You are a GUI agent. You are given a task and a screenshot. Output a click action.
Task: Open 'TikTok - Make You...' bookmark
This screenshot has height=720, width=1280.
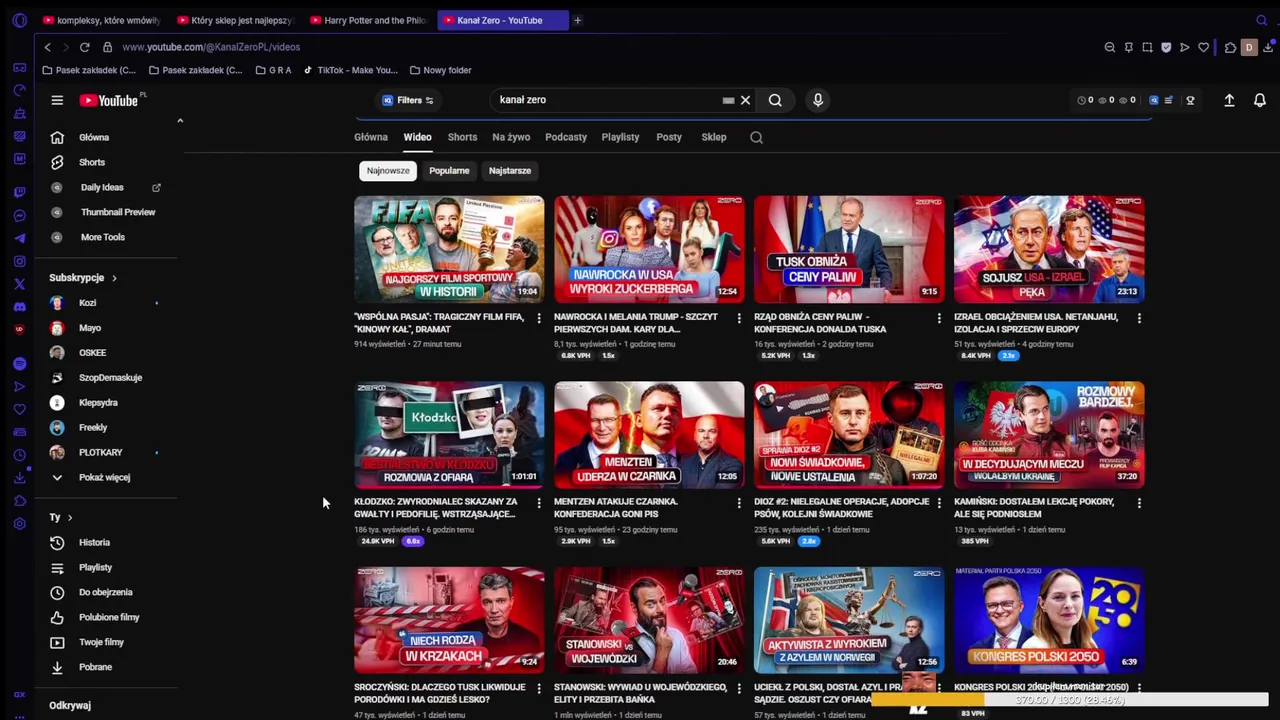coord(350,70)
